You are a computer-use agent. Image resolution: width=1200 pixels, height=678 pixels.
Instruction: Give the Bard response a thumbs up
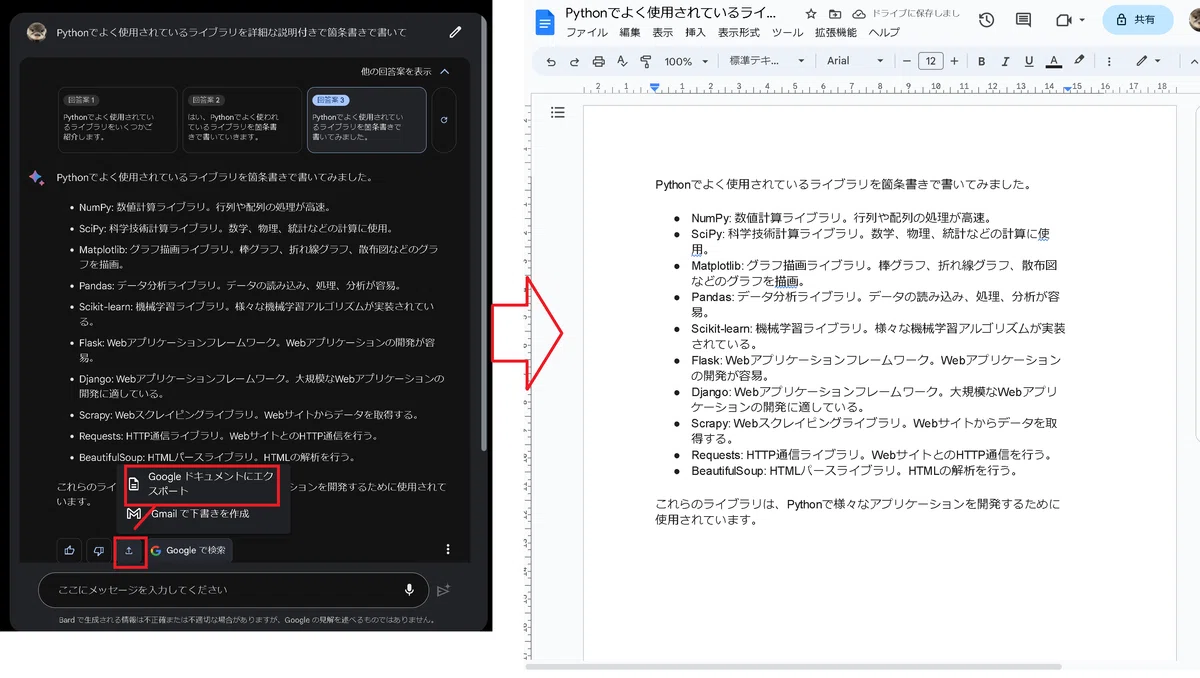pos(69,550)
